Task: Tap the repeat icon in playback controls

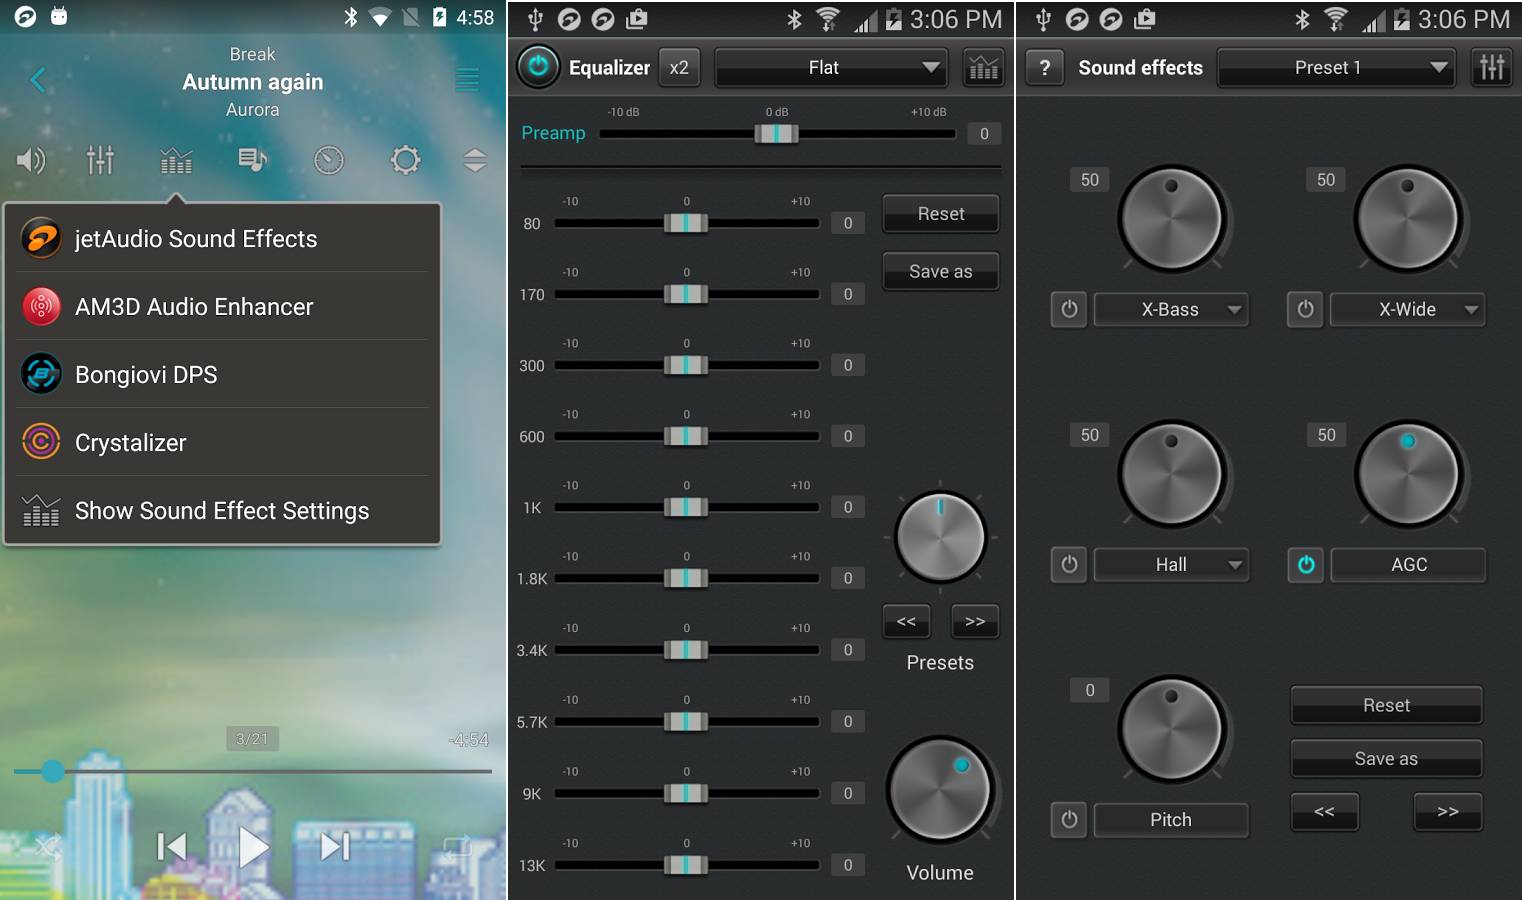Action: pos(458,847)
